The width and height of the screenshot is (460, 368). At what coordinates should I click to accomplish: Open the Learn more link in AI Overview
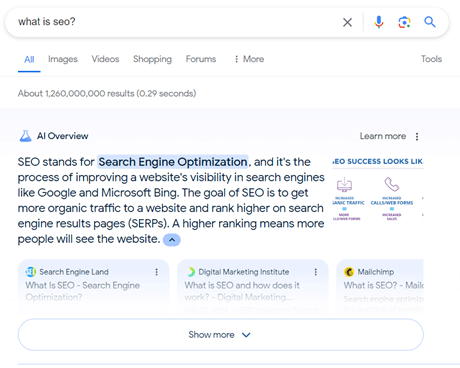[x=383, y=136]
